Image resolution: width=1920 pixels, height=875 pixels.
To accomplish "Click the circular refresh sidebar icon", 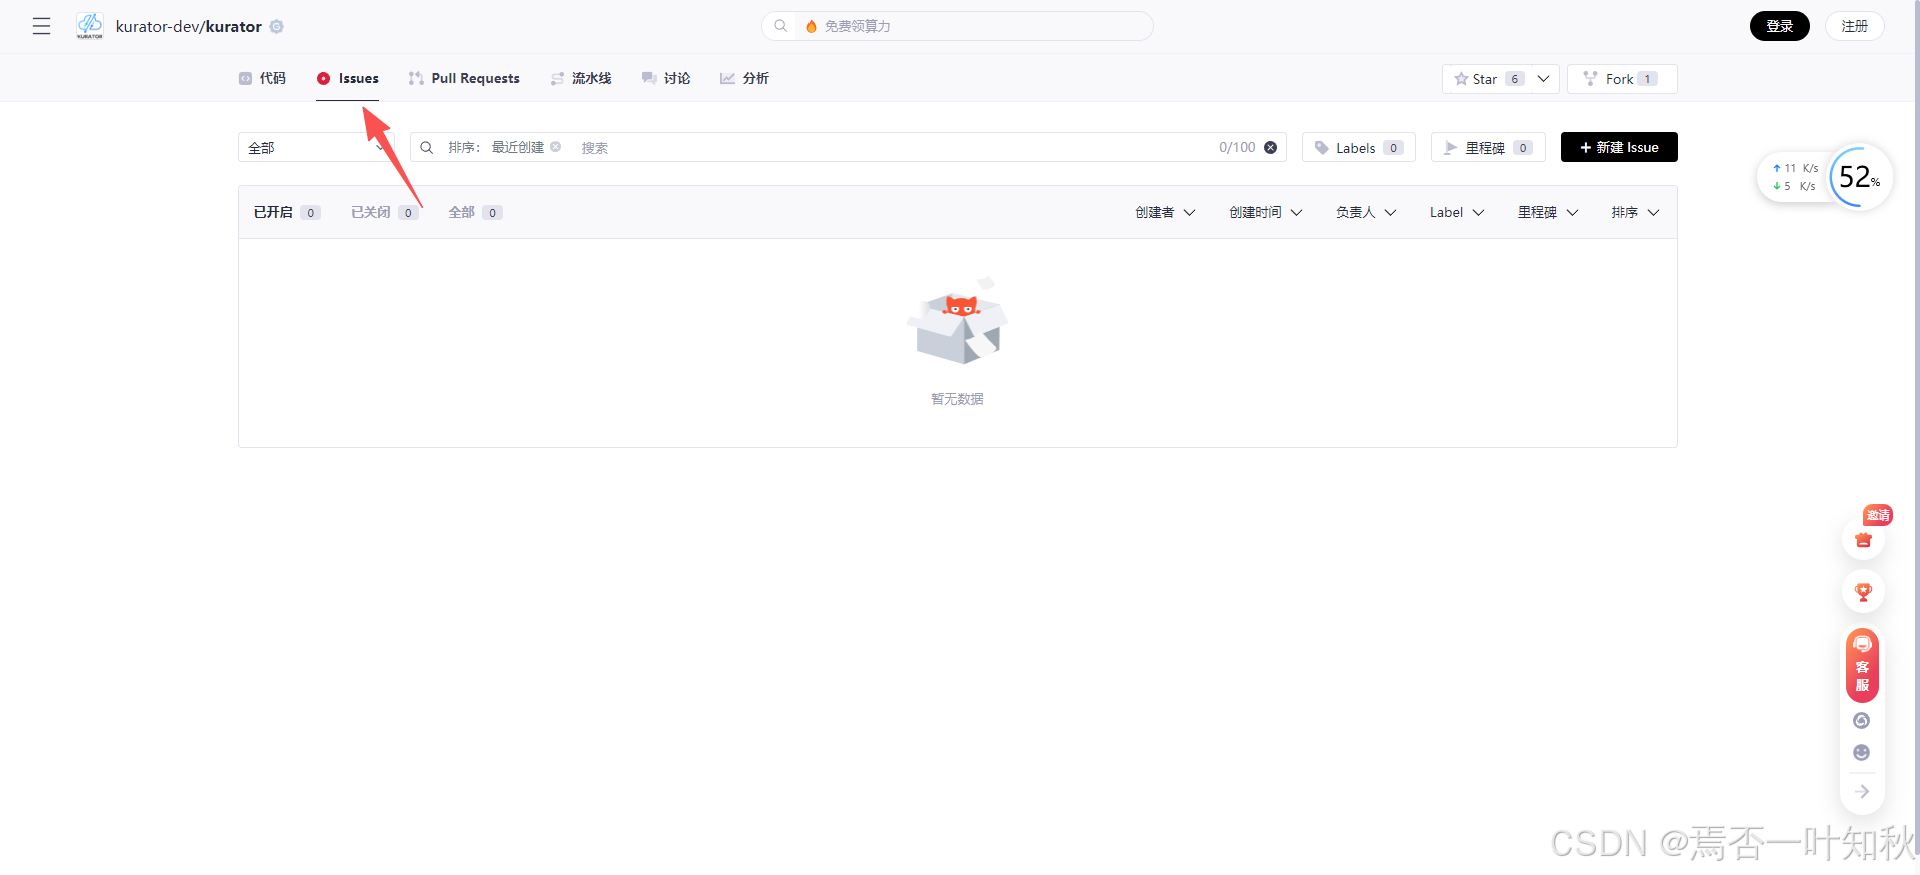I will pos(1862,720).
